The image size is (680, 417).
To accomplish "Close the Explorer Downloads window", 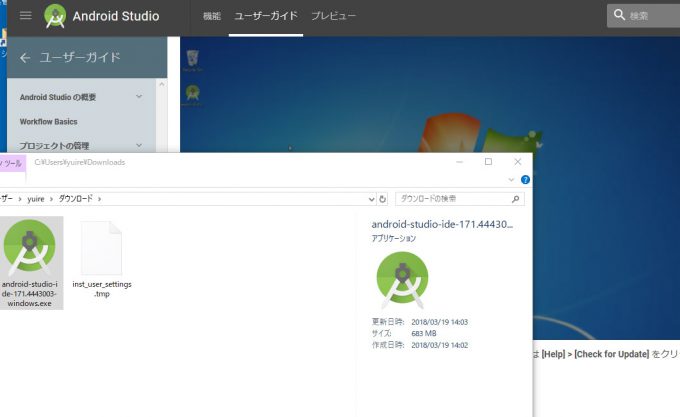I will tap(518, 162).
